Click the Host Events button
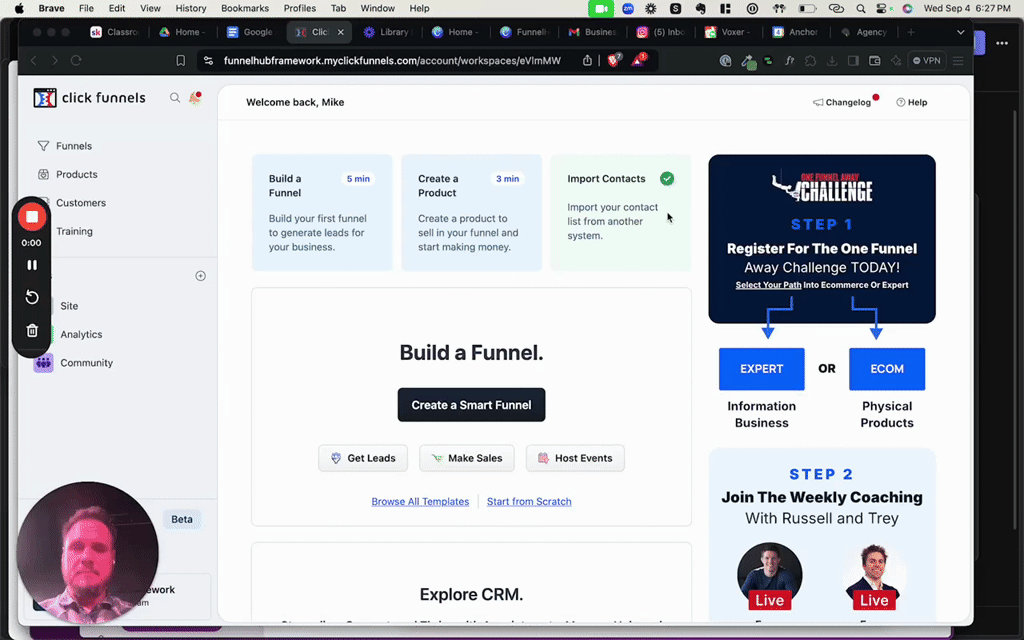 [575, 458]
